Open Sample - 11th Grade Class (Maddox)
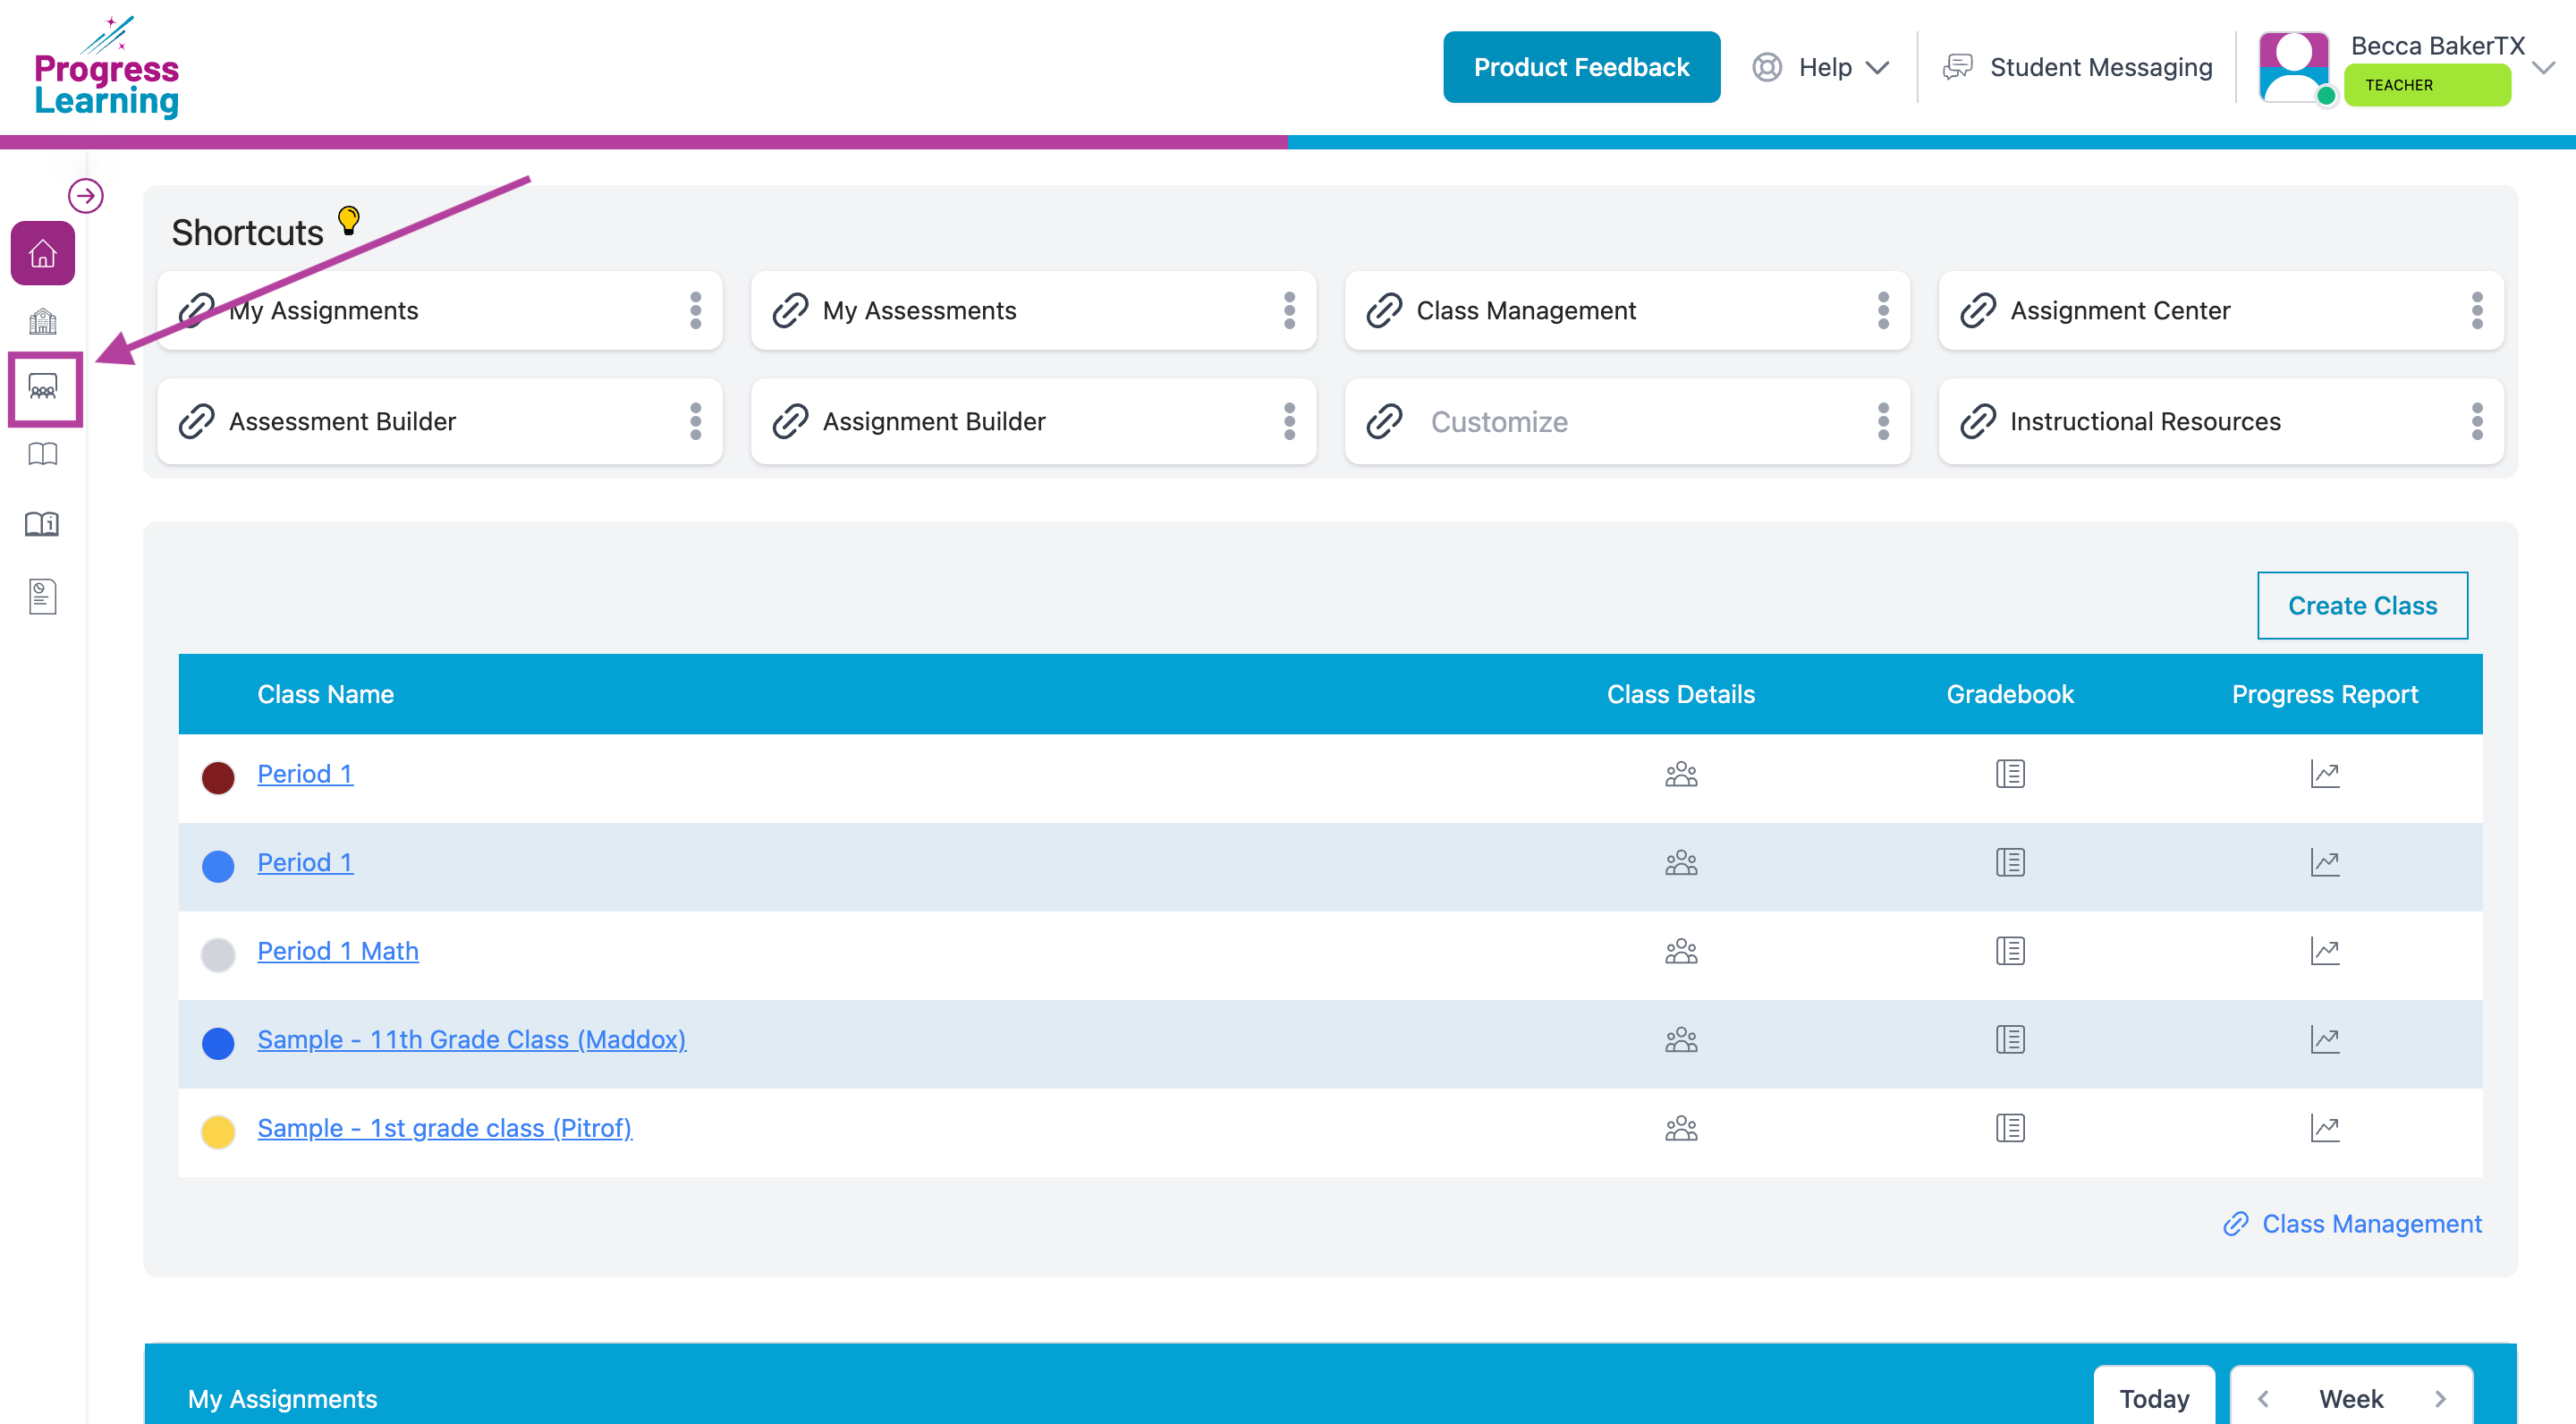 (x=472, y=1040)
